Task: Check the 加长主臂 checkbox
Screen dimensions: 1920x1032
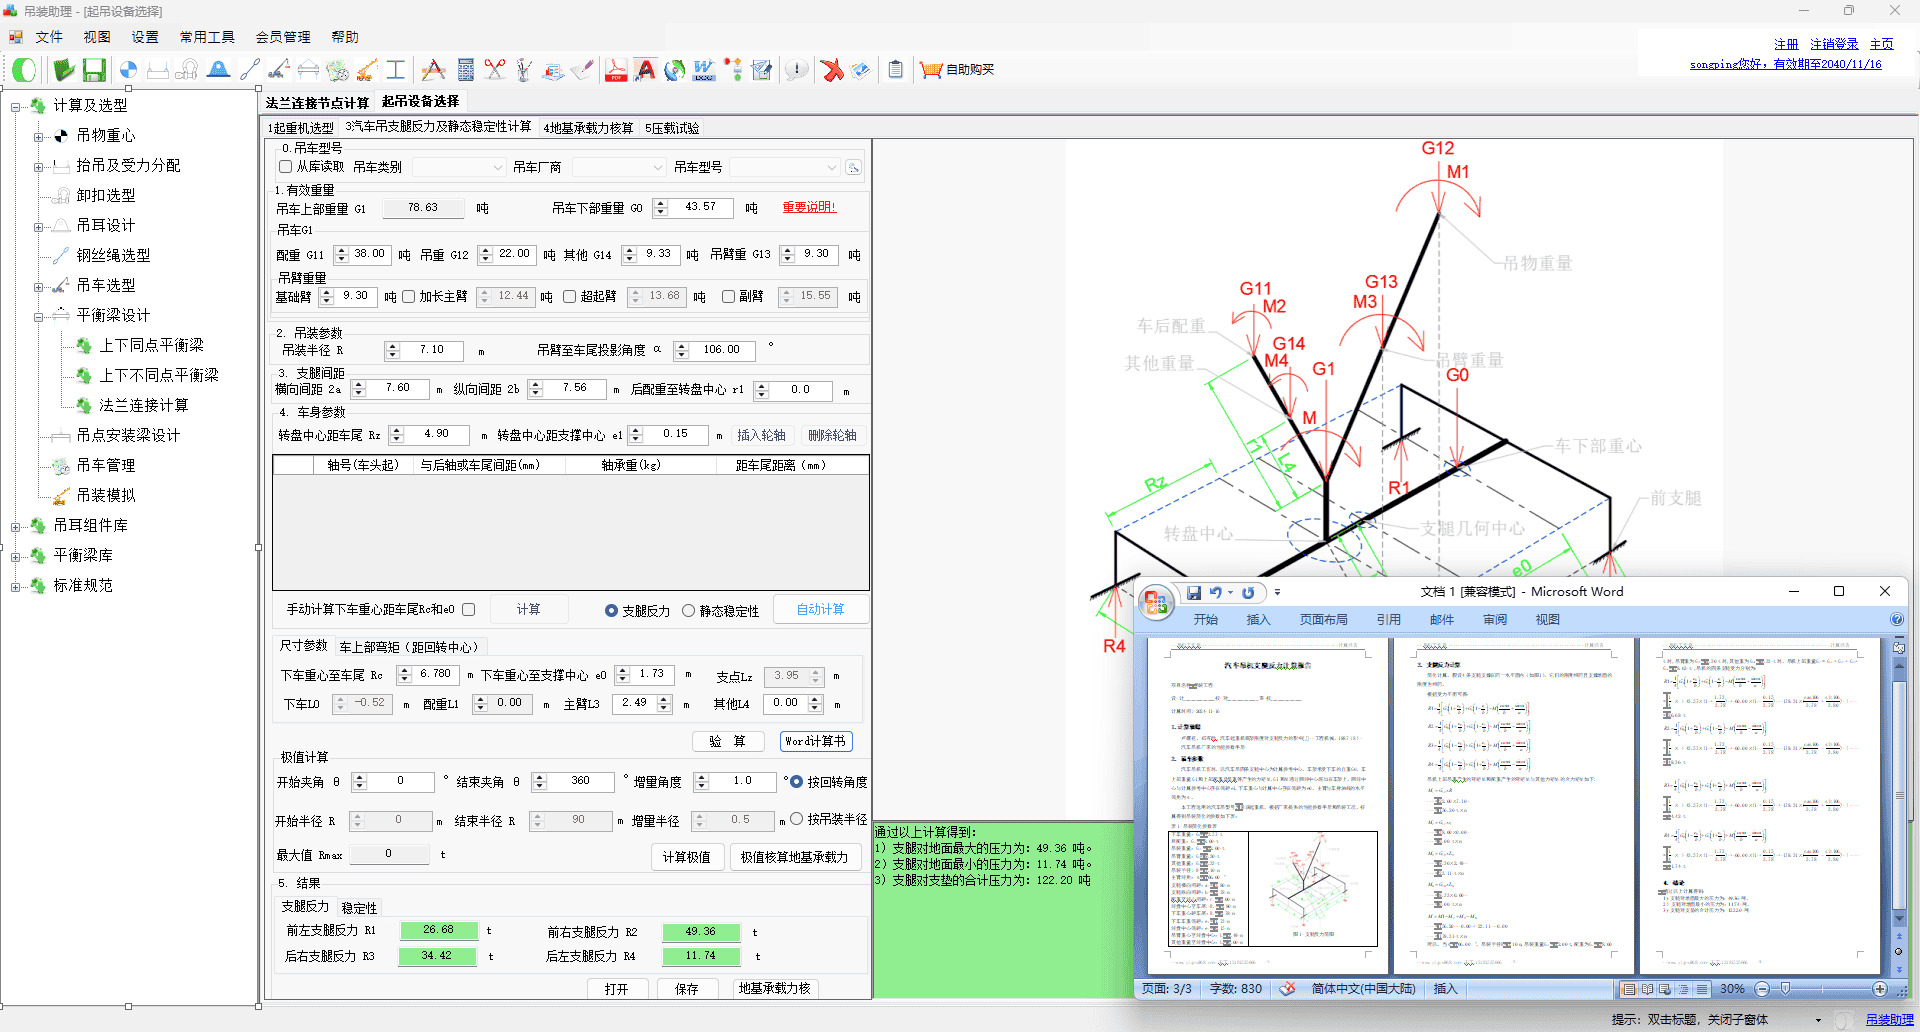Action: [409, 297]
